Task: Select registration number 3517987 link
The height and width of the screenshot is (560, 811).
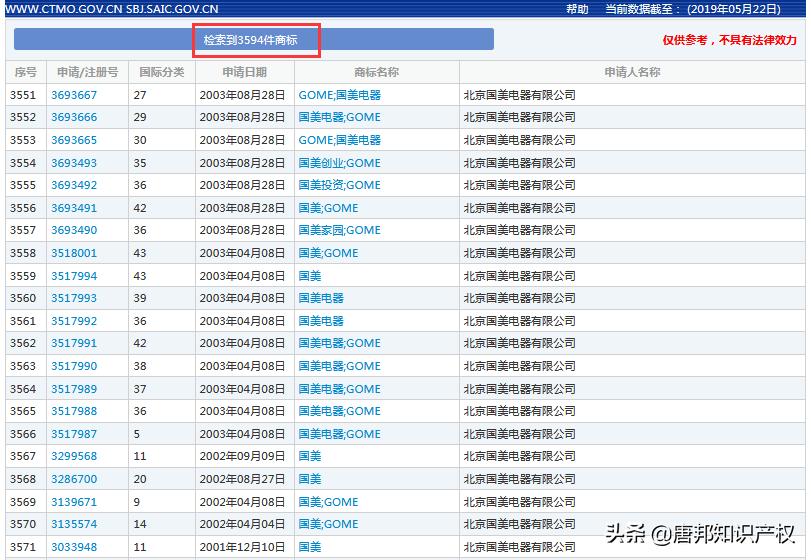Action: click(x=74, y=434)
